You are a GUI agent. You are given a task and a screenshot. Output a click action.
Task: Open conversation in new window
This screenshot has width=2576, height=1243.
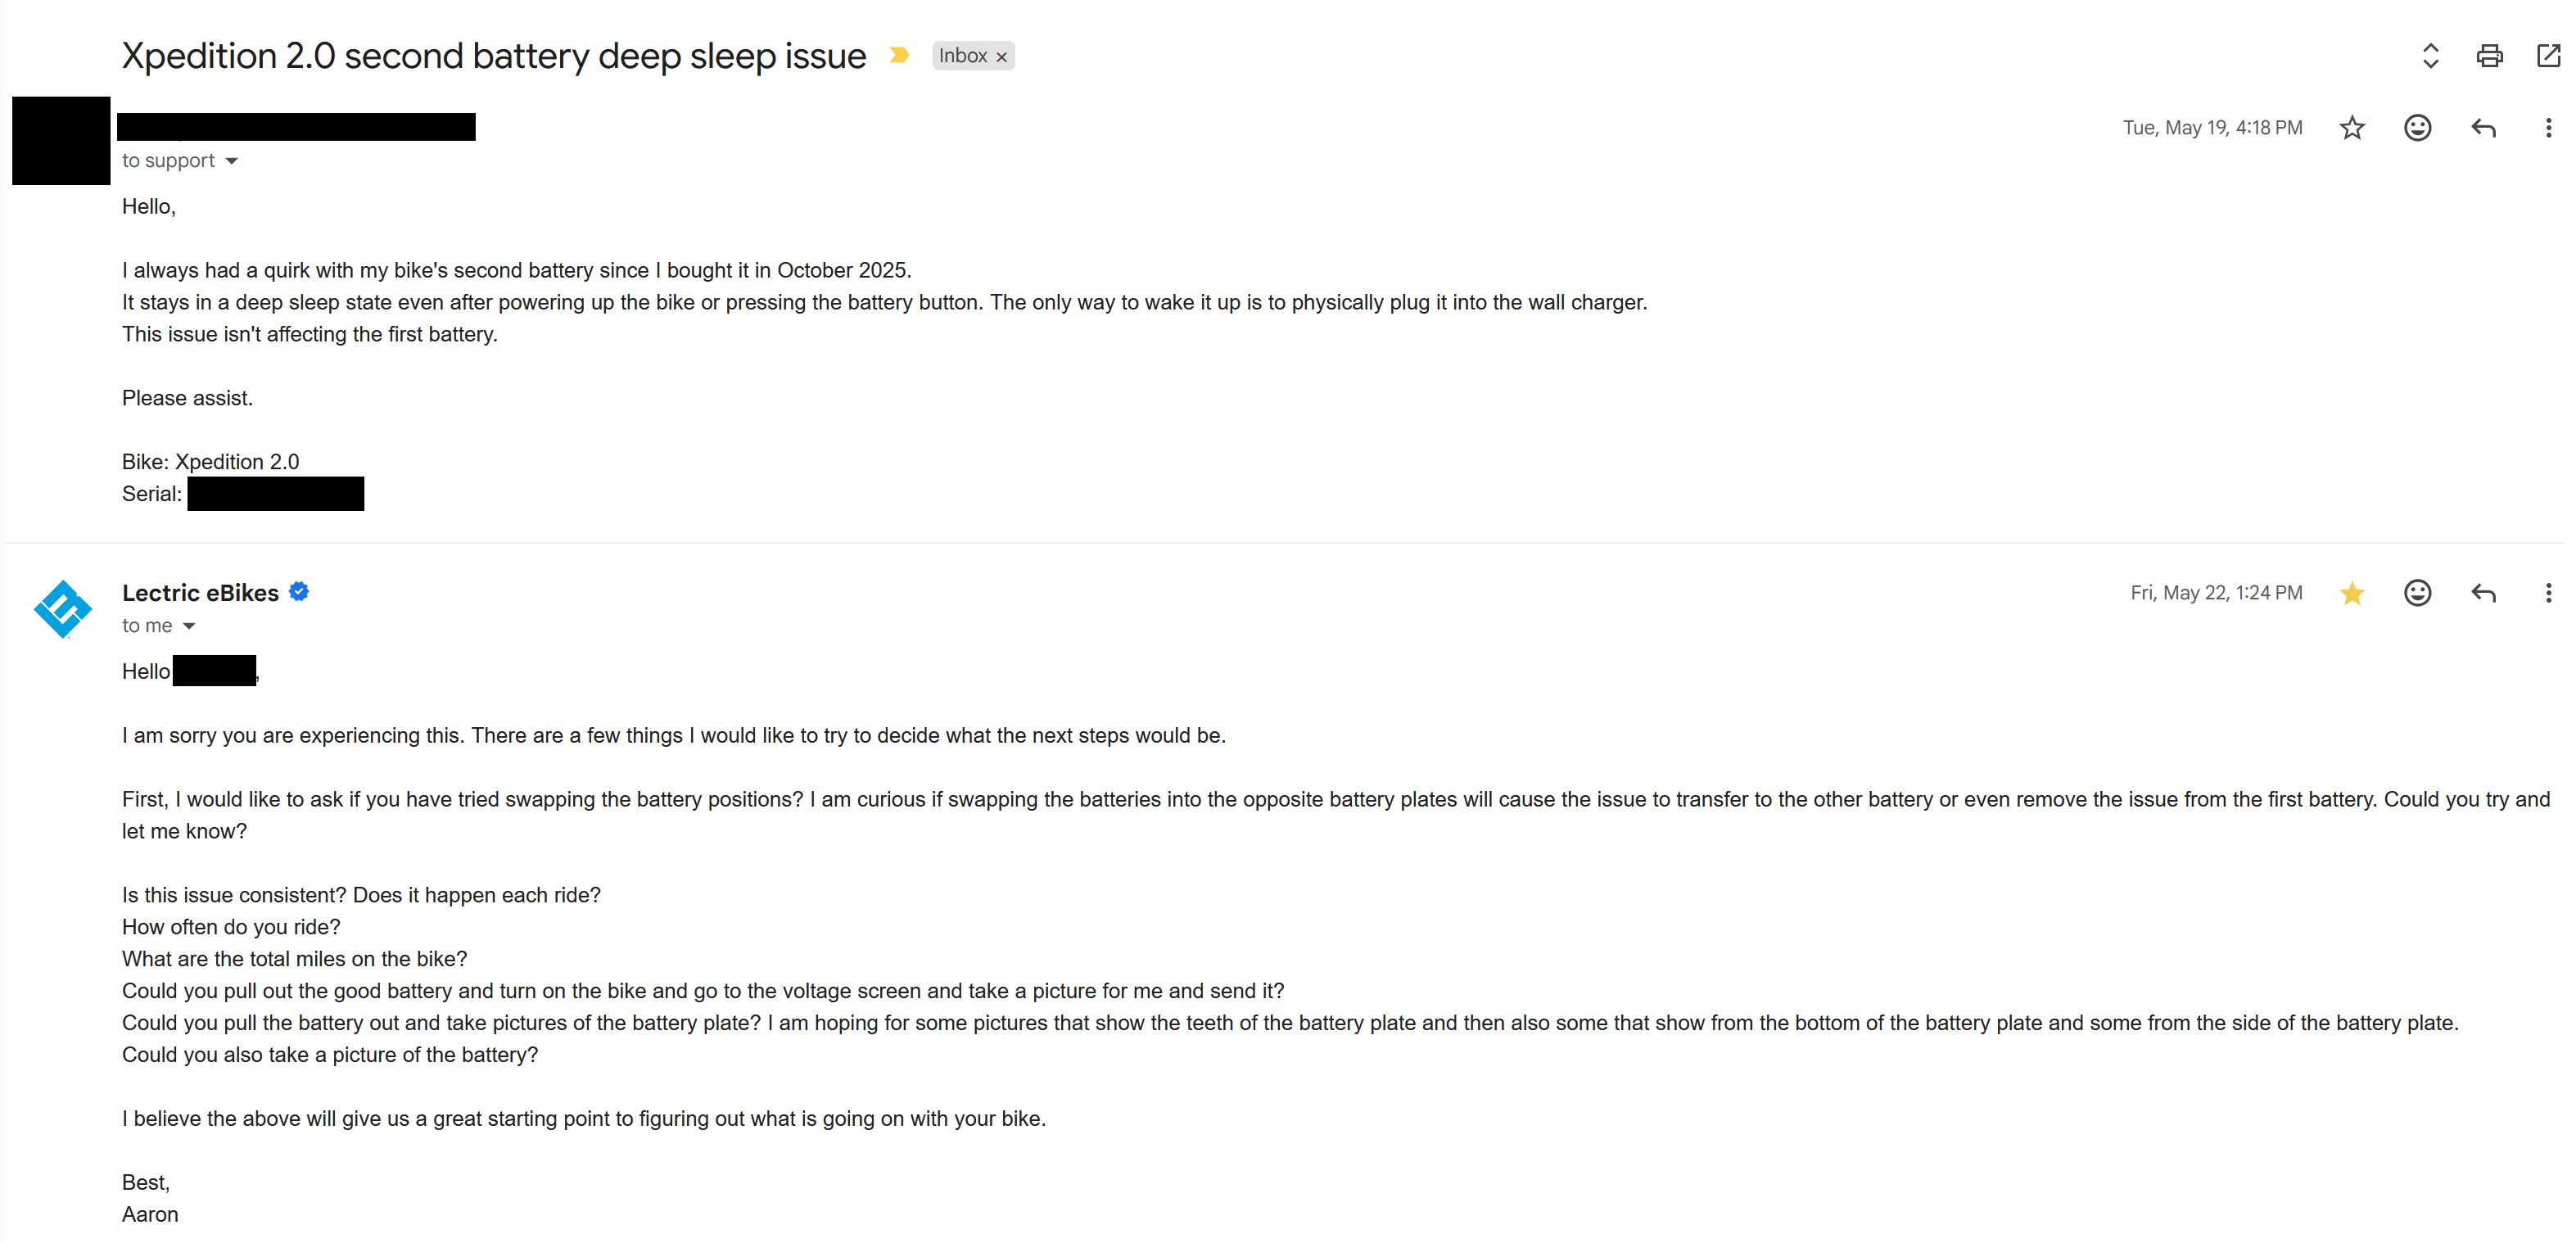pyautogui.click(x=2548, y=56)
